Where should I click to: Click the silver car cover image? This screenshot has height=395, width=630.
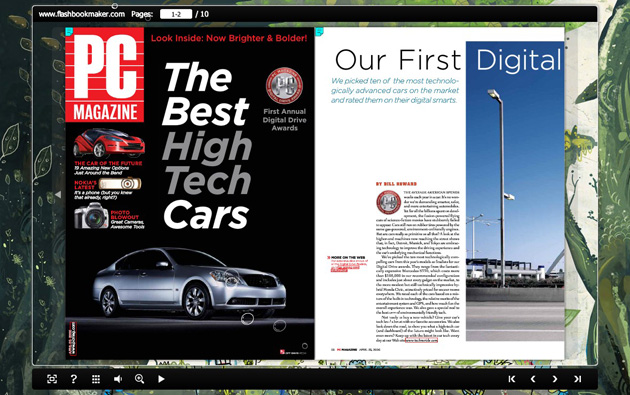click(x=189, y=282)
